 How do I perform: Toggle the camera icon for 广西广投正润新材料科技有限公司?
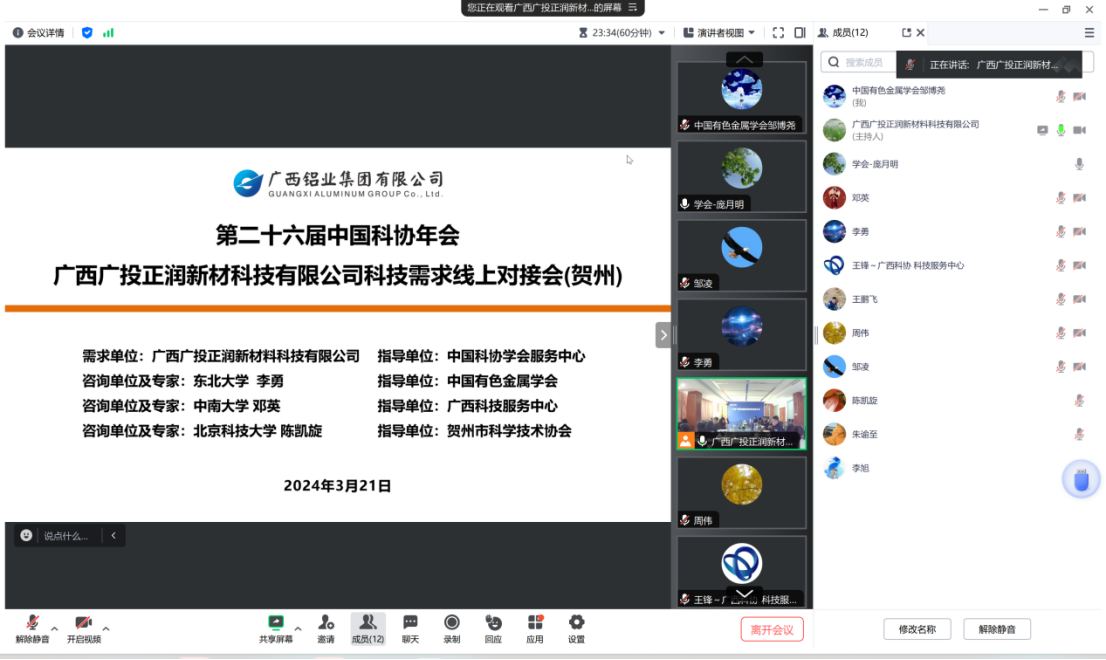pyautogui.click(x=1079, y=130)
